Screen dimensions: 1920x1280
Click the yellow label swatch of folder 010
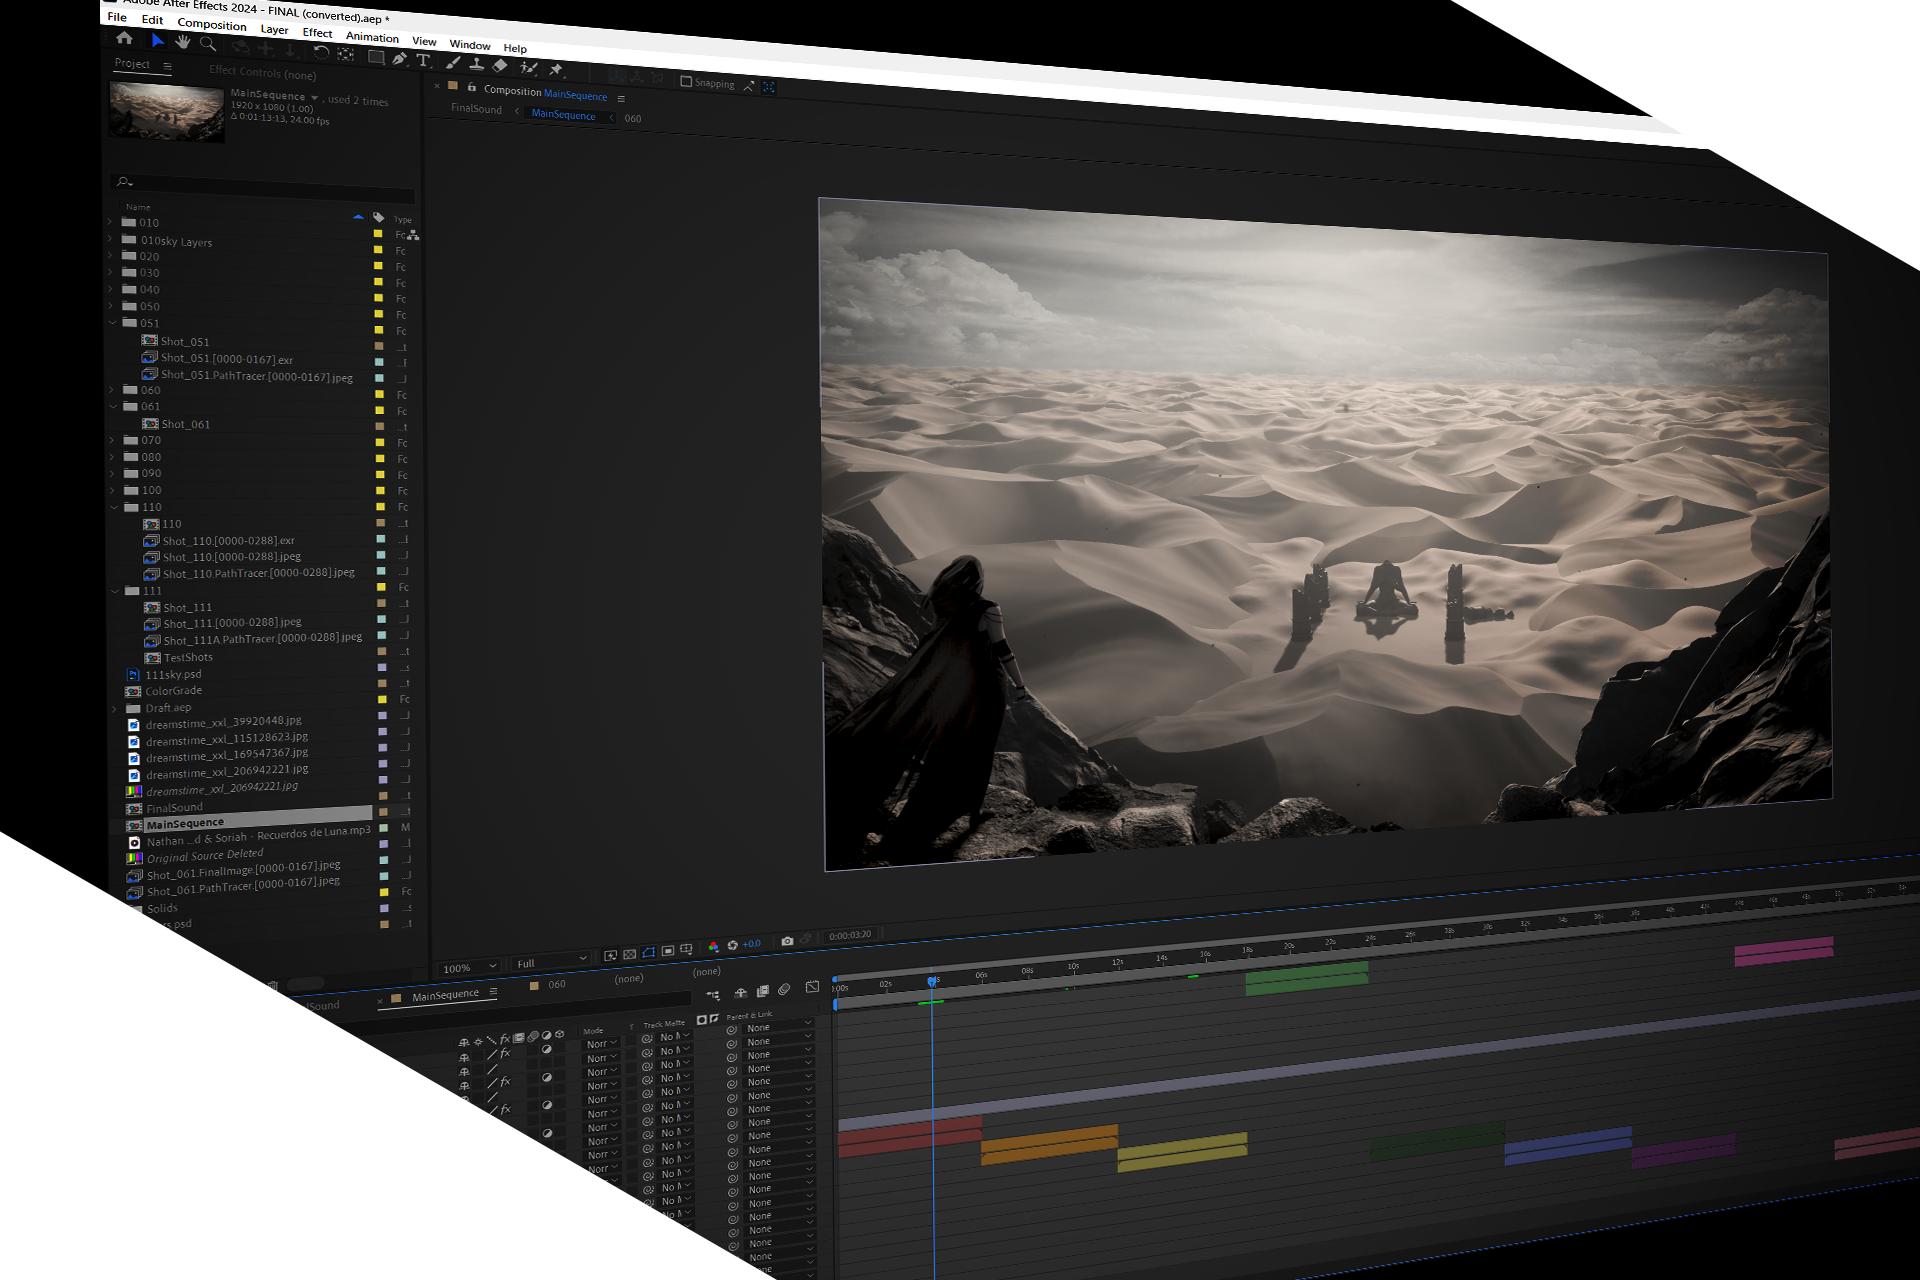pos(378,234)
